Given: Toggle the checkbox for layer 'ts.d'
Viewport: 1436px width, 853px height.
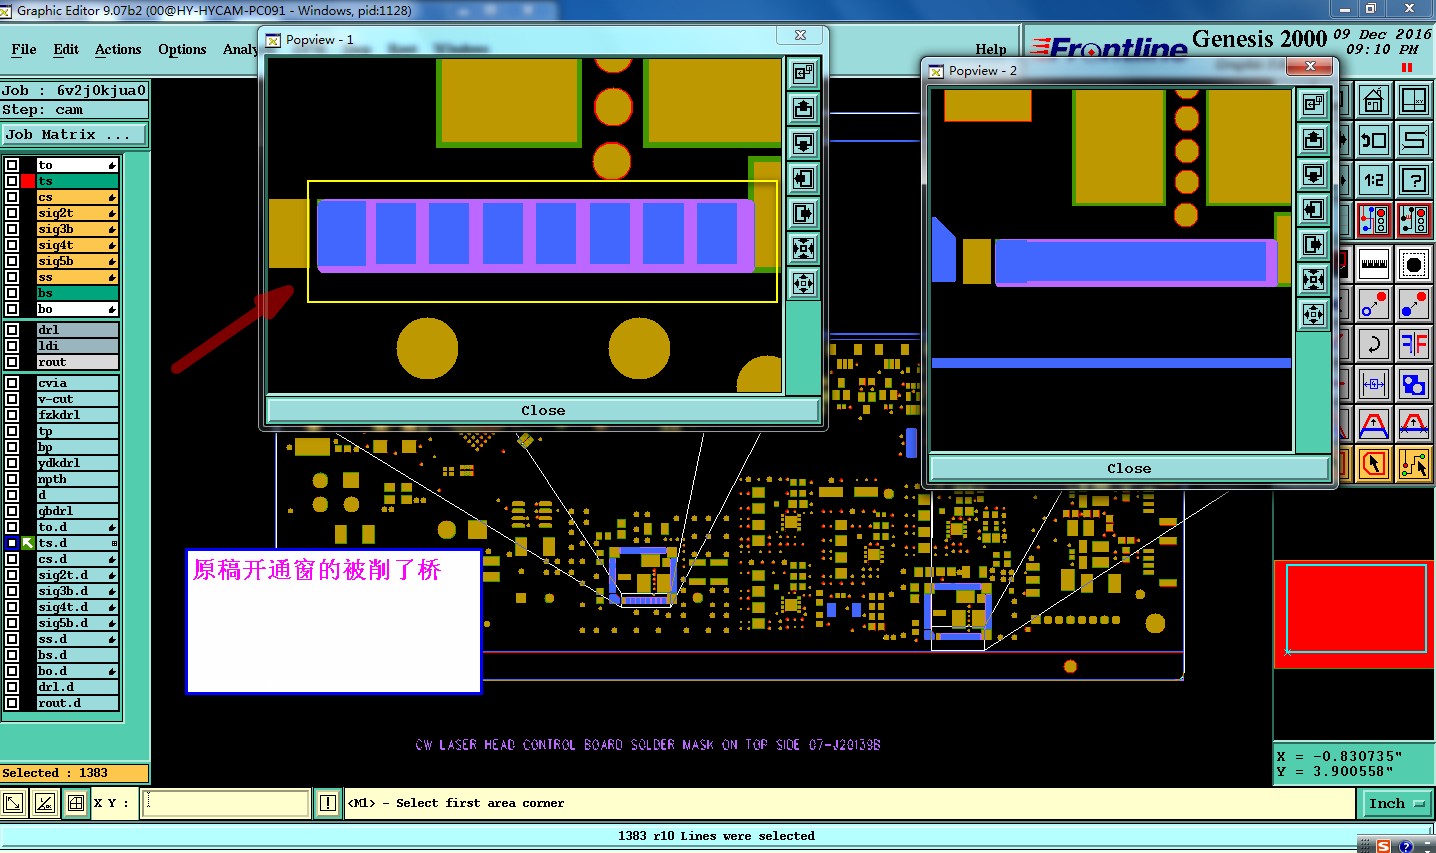Looking at the screenshot, I should click(12, 543).
